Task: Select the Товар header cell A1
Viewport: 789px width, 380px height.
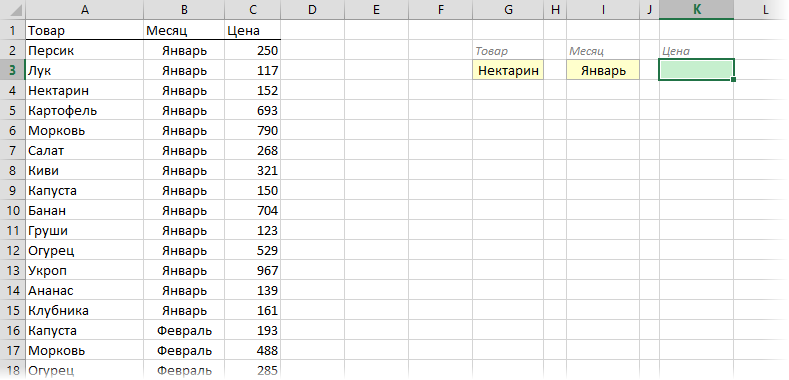Action: [85, 30]
